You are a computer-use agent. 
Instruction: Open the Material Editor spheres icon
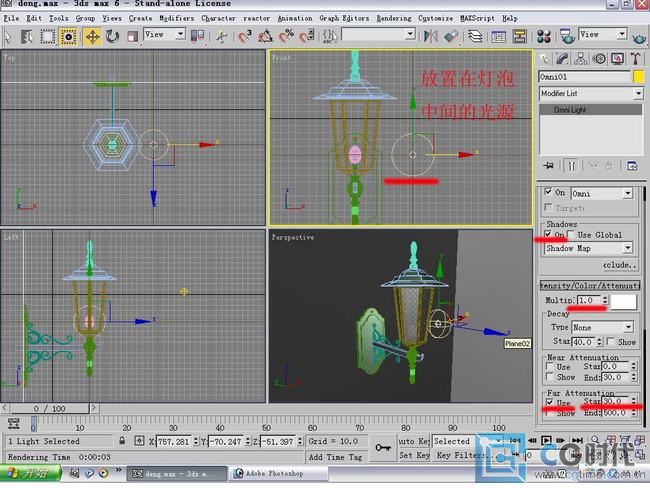point(543,36)
